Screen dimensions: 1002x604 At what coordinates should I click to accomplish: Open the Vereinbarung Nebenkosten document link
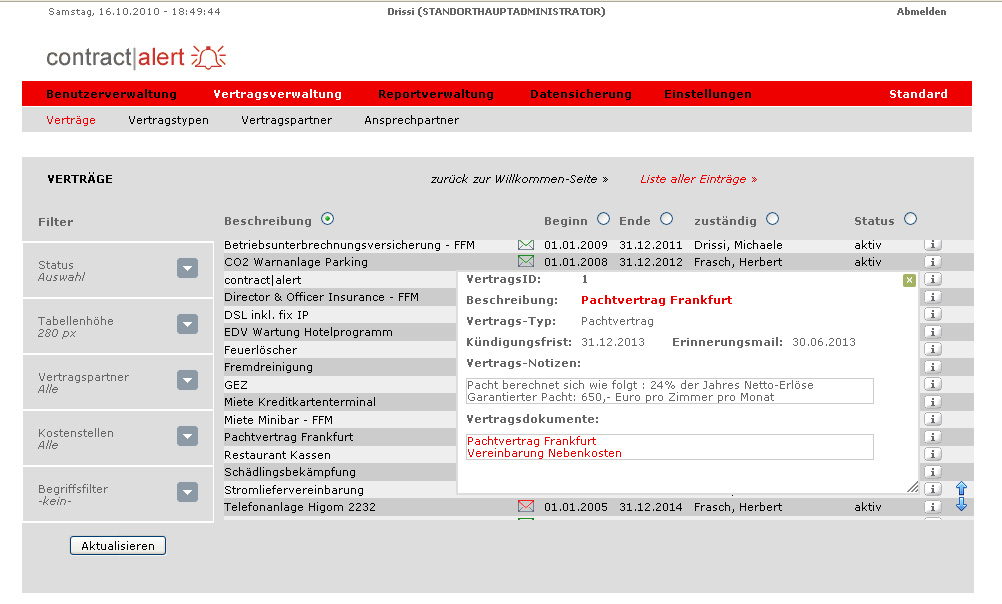[544, 453]
